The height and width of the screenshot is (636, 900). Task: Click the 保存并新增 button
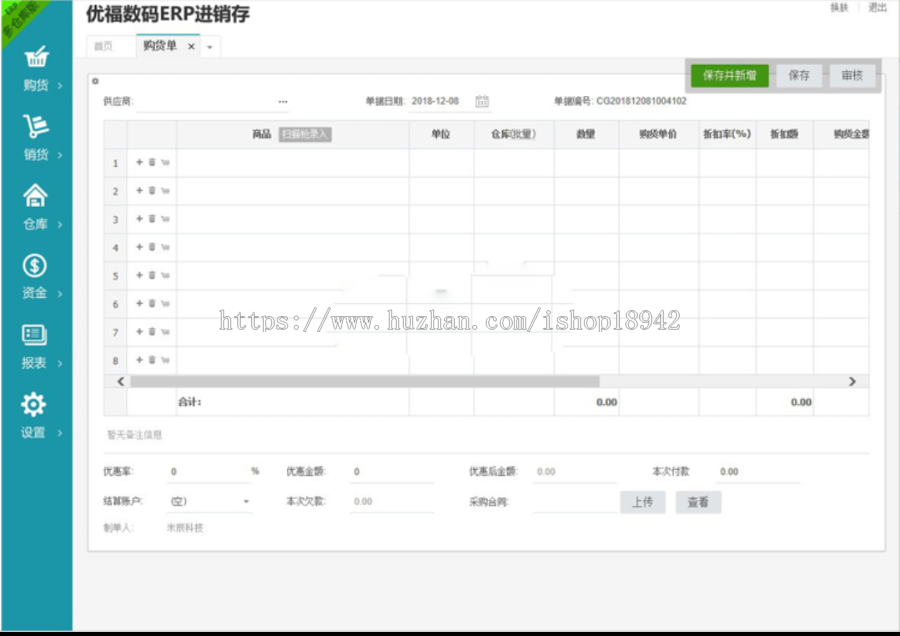coord(730,75)
